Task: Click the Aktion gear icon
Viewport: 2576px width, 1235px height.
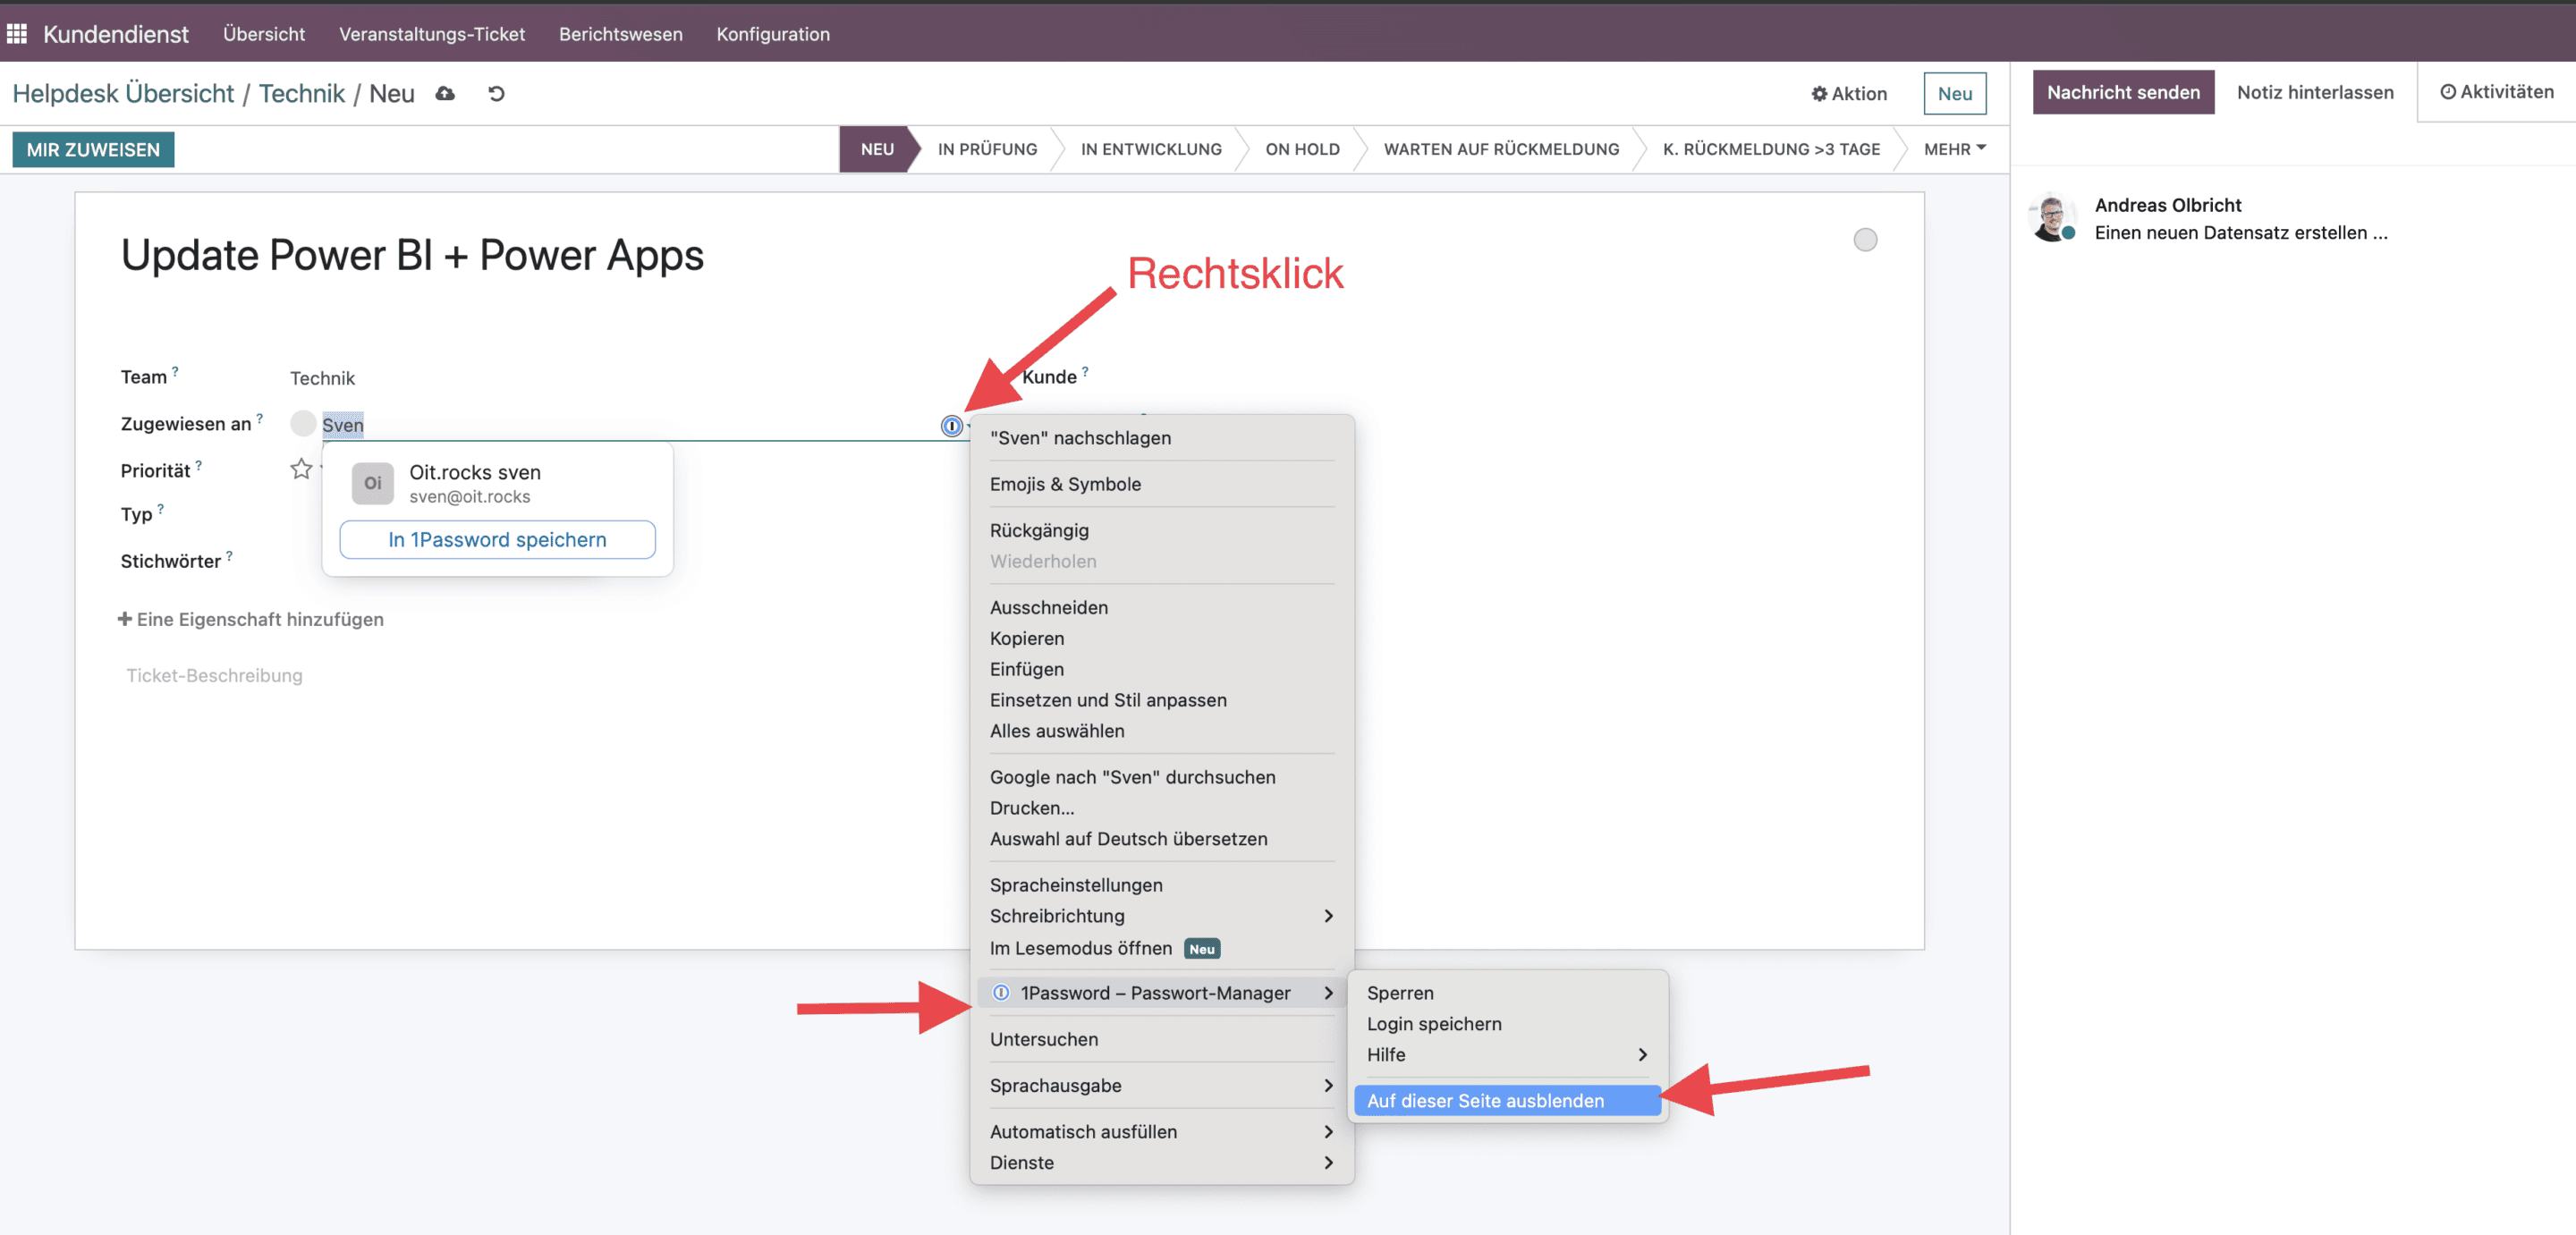Action: 1819,94
